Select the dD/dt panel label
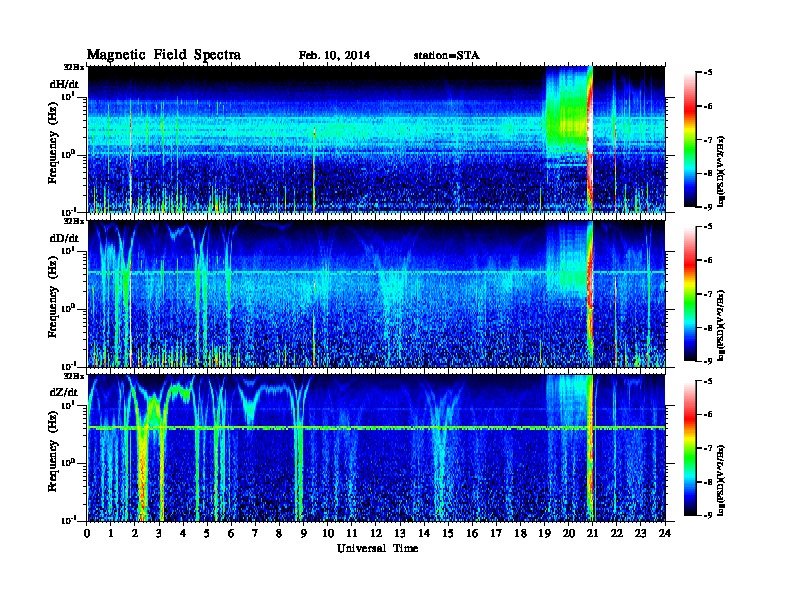 (64, 238)
